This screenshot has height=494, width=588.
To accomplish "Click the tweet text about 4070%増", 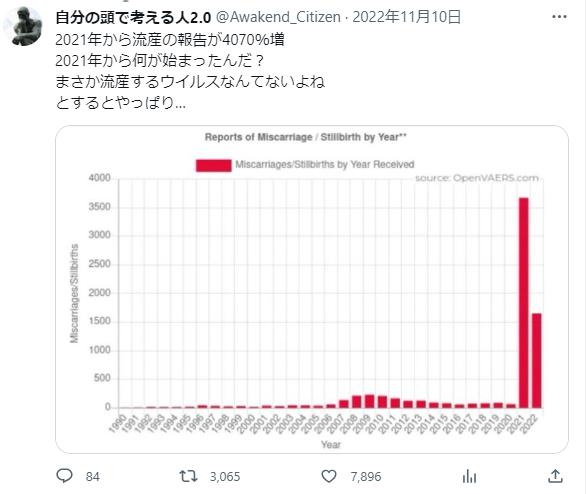I will point(170,39).
